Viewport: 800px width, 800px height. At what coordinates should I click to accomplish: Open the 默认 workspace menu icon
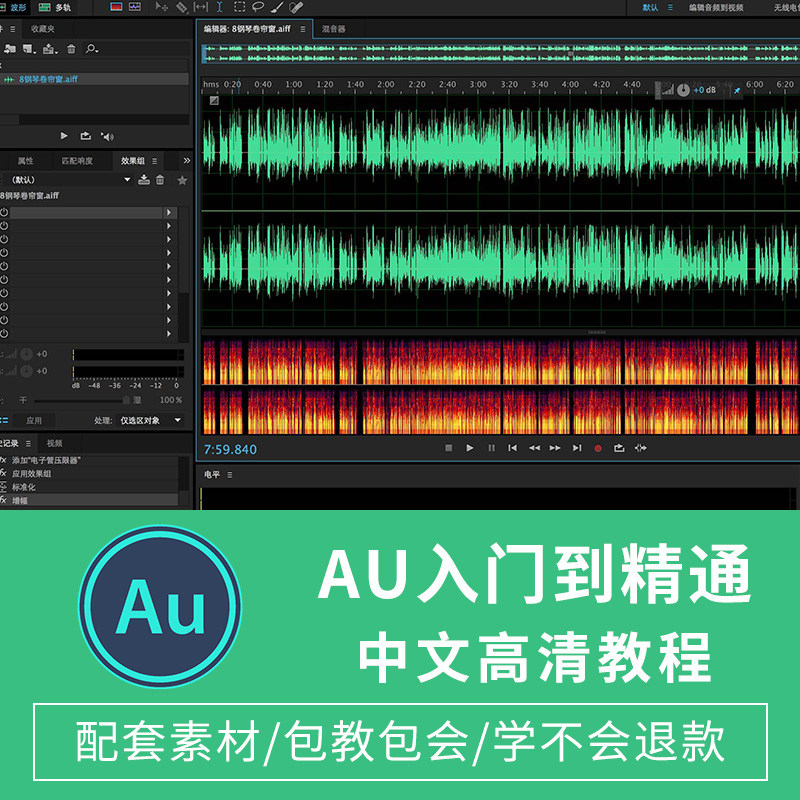(670, 8)
